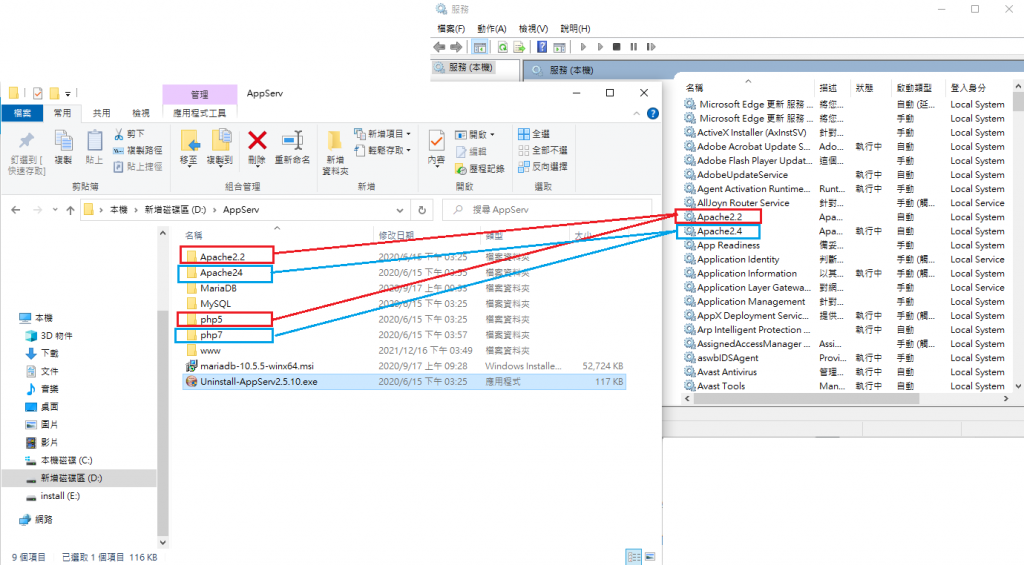
Task: Click show/hide console tree icon in Services
Action: click(x=480, y=47)
